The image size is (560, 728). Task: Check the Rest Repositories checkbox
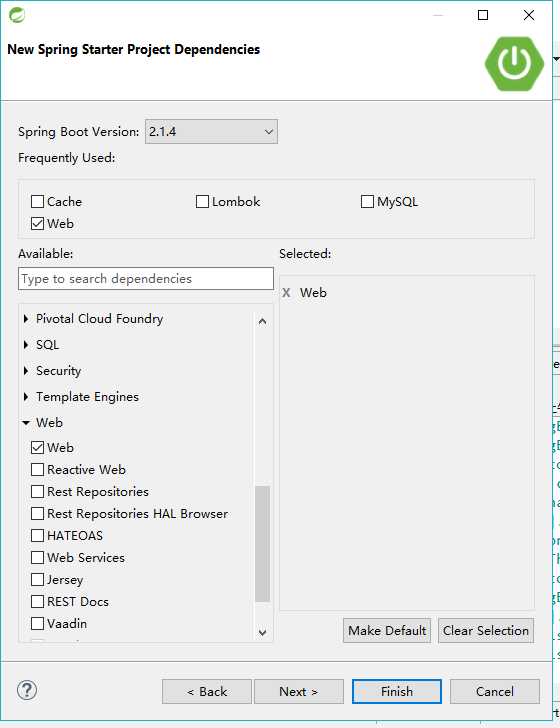click(x=37, y=491)
